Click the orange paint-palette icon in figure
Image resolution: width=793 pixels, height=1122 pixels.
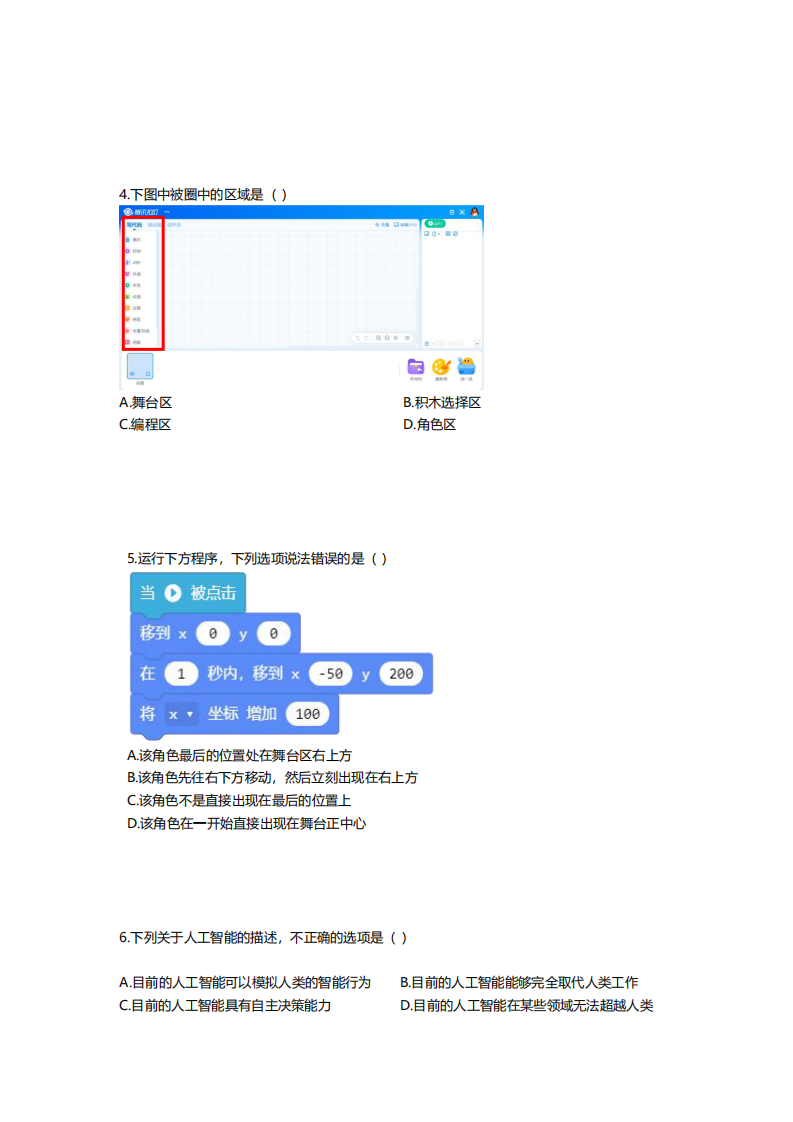(441, 366)
